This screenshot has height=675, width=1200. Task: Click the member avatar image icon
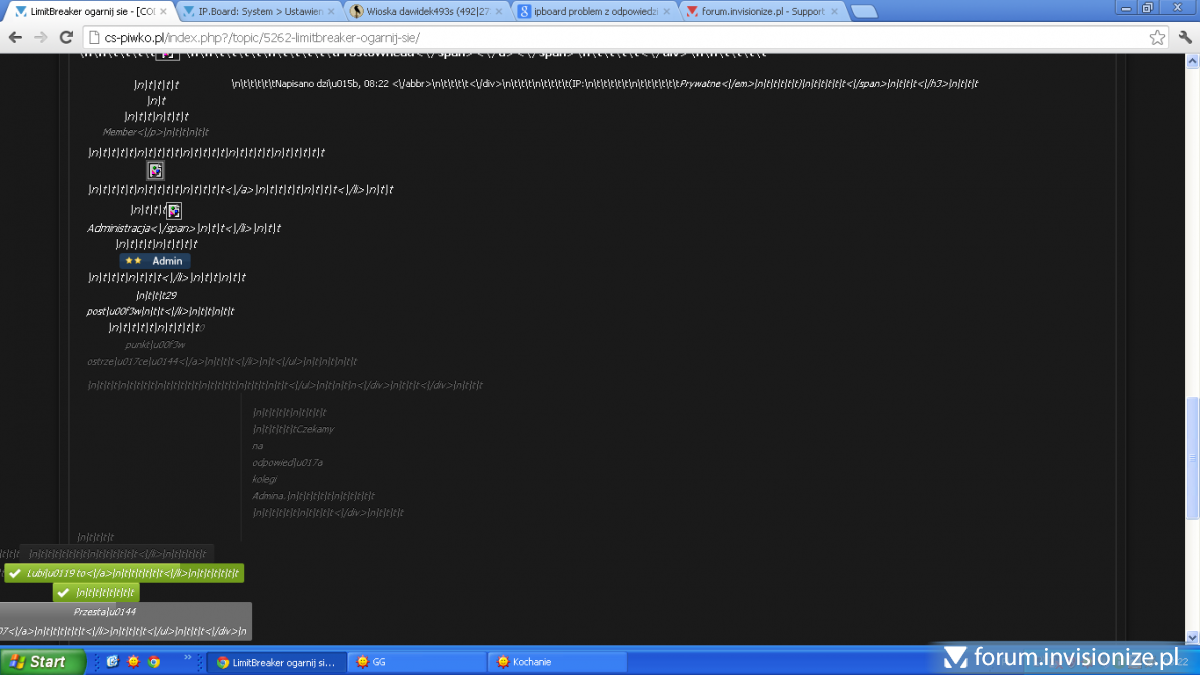pyautogui.click(x=155, y=170)
